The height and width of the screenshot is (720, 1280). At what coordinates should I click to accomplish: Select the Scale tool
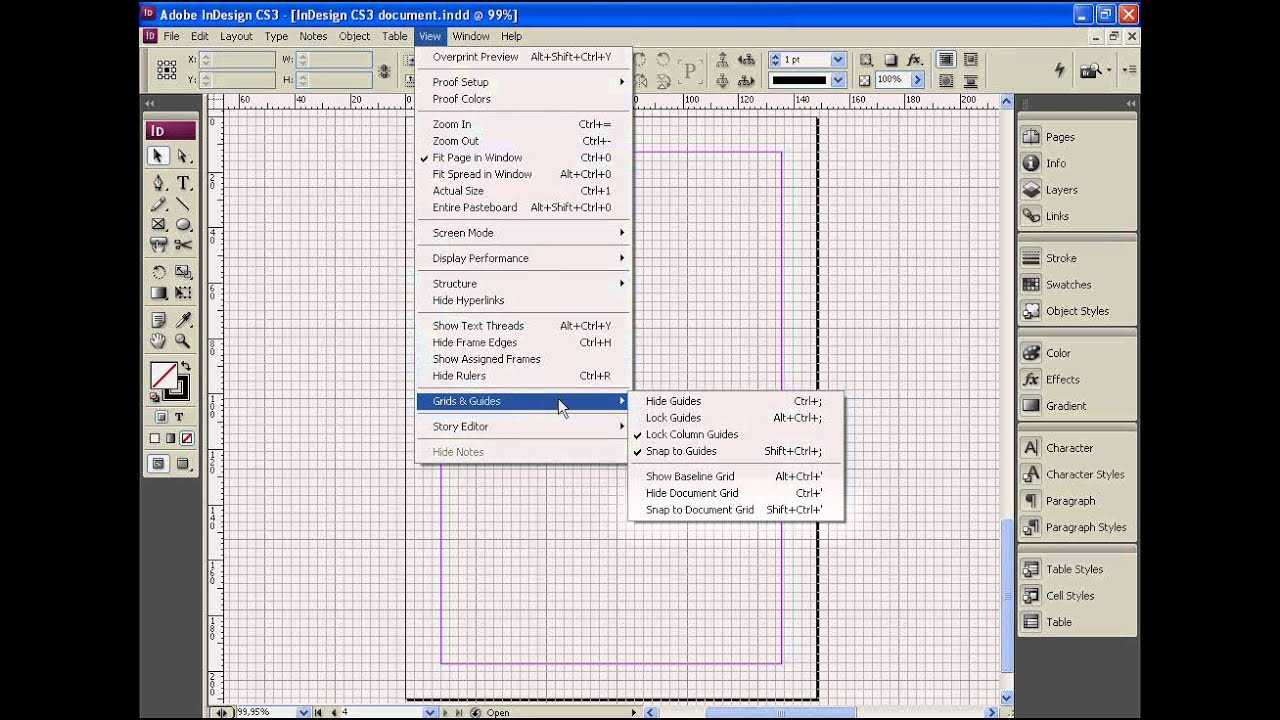click(183, 272)
